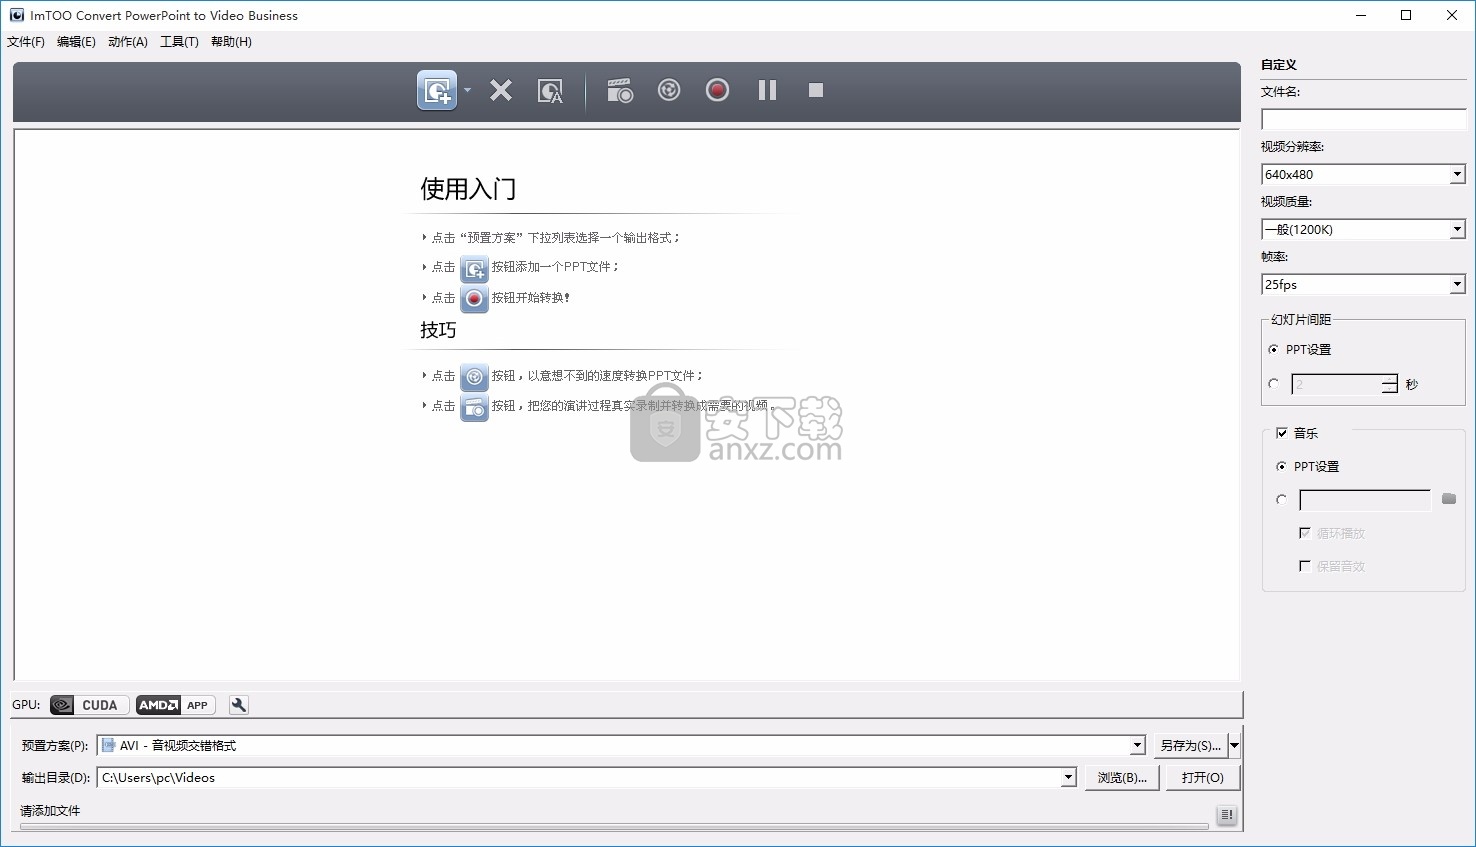Start conversion with the red record button
1476x847 pixels.
(717, 90)
